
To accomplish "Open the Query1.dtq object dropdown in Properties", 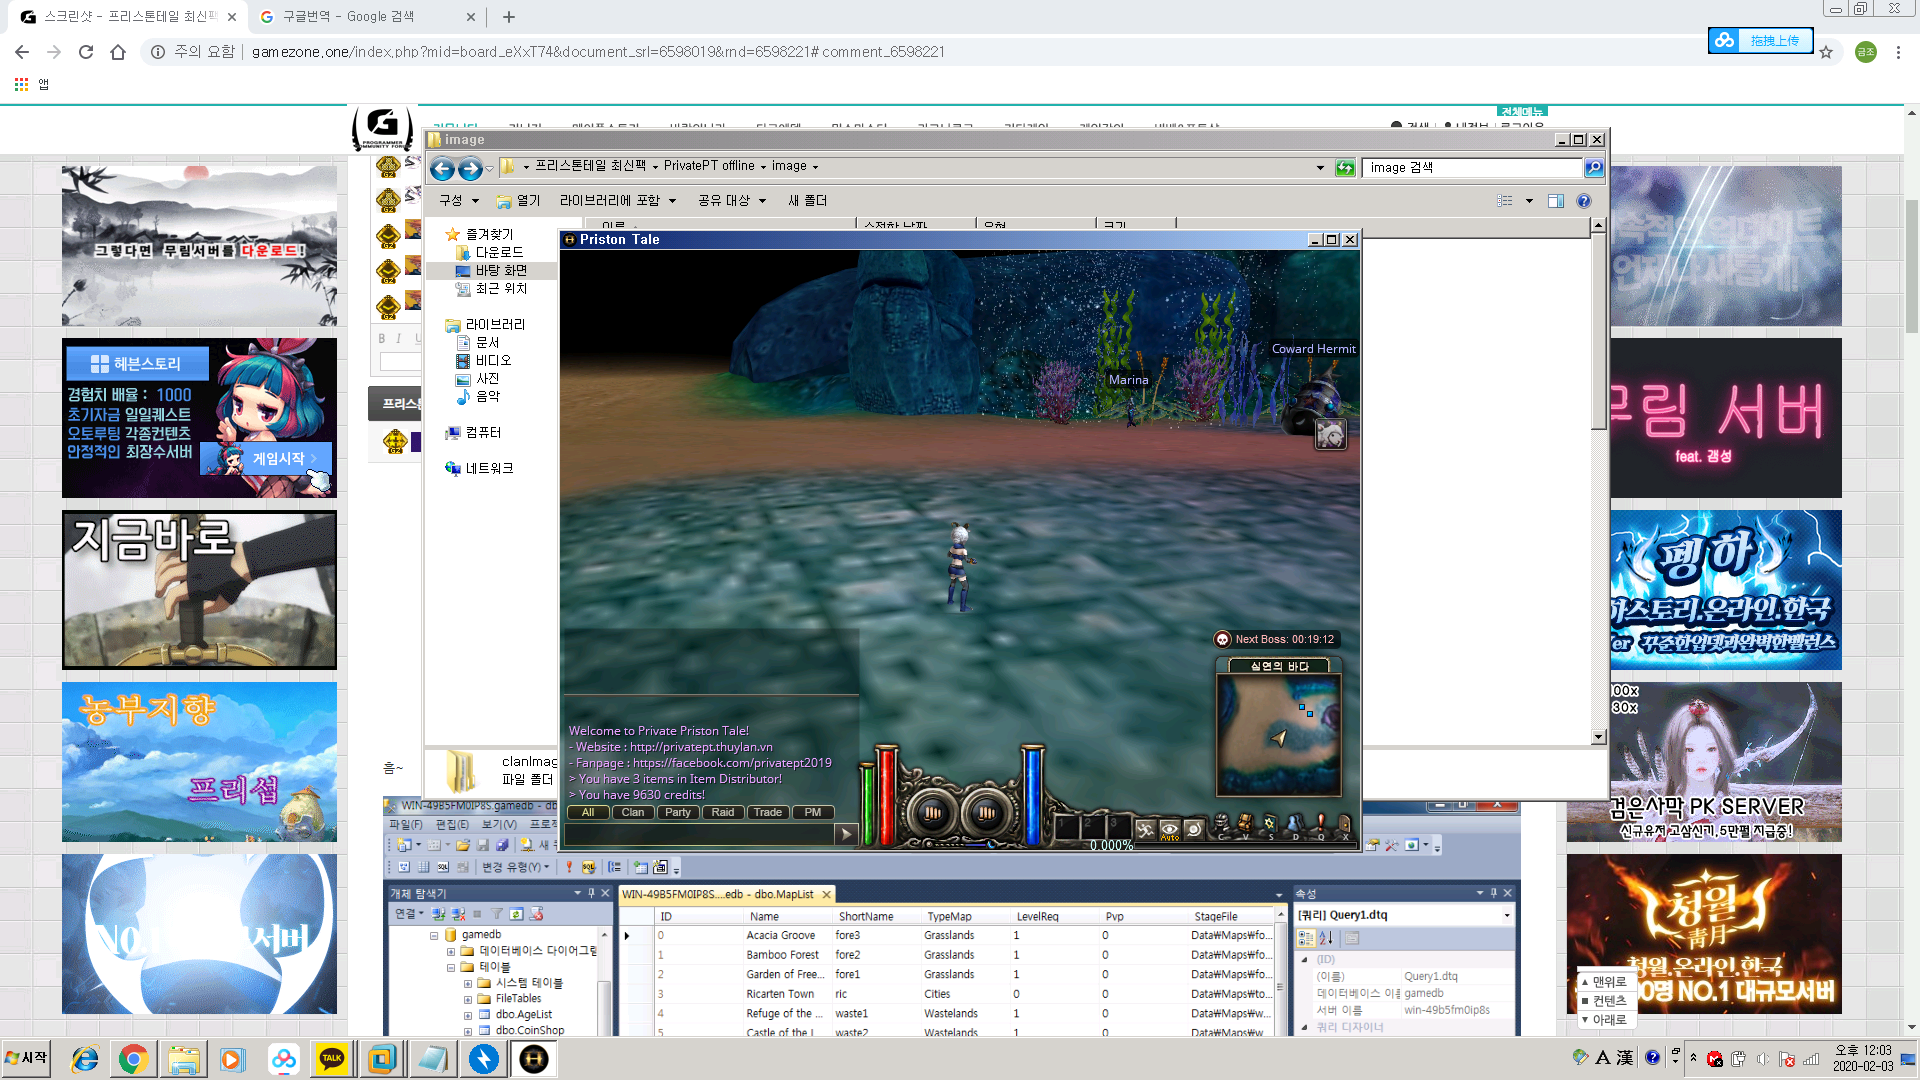I will pos(1507,916).
